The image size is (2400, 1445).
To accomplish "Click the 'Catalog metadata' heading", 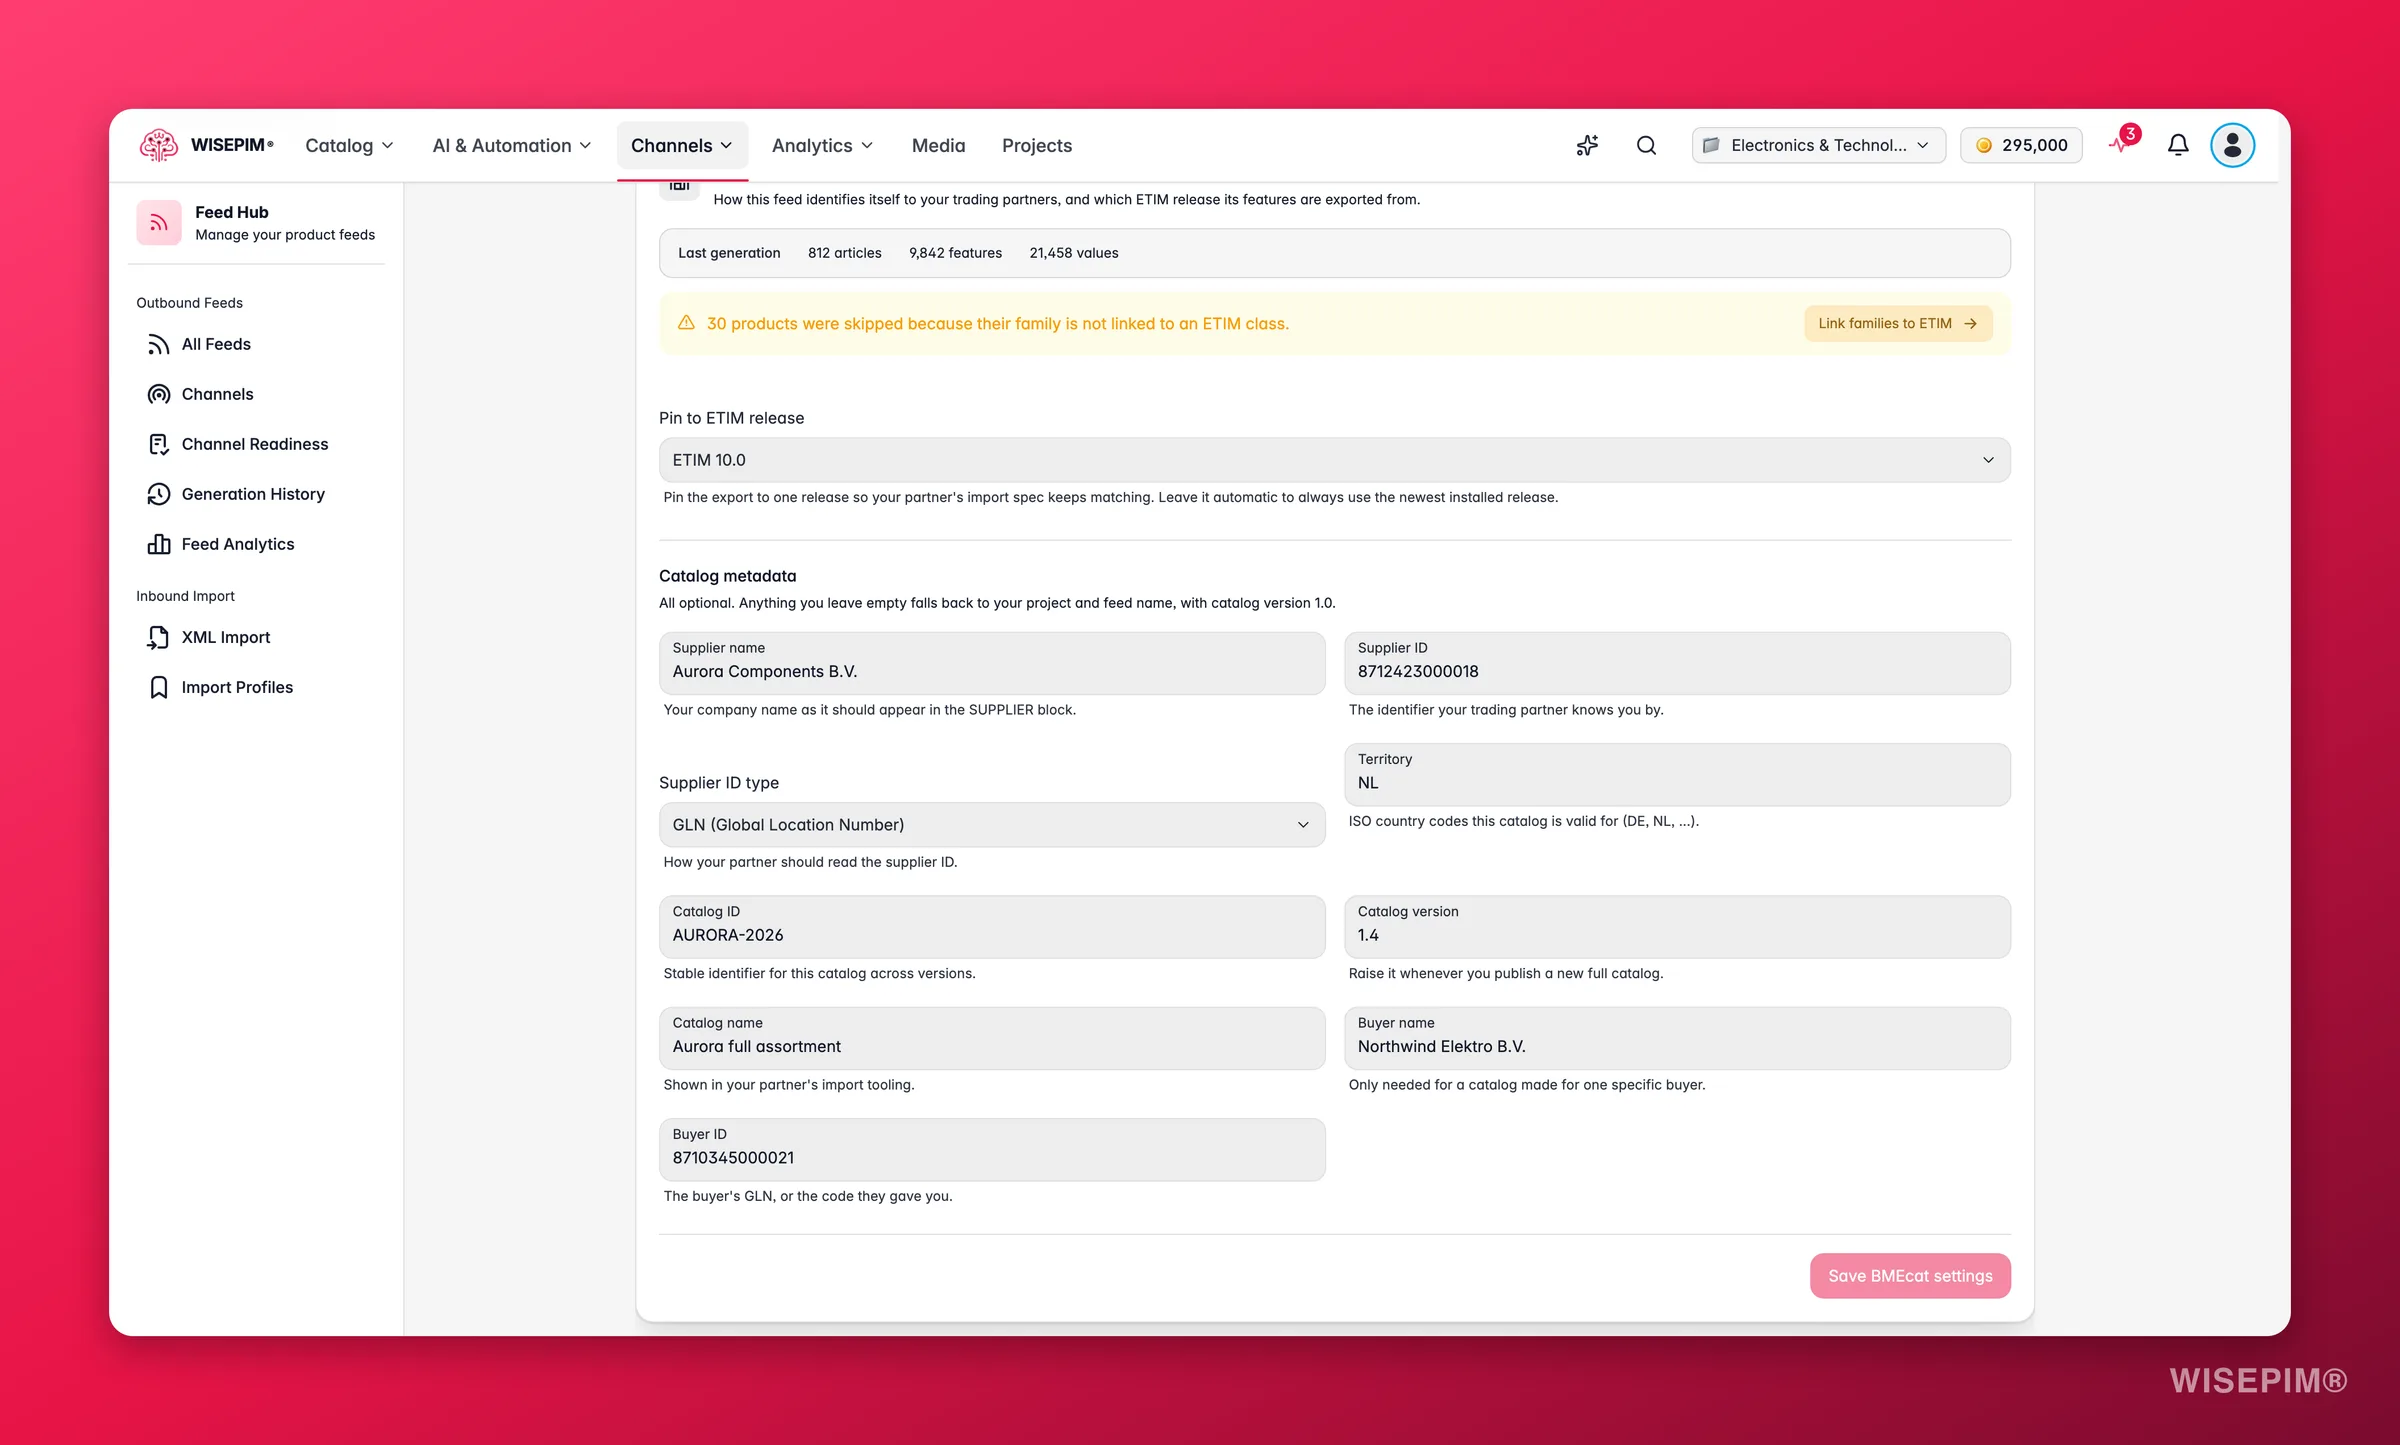I will point(727,576).
